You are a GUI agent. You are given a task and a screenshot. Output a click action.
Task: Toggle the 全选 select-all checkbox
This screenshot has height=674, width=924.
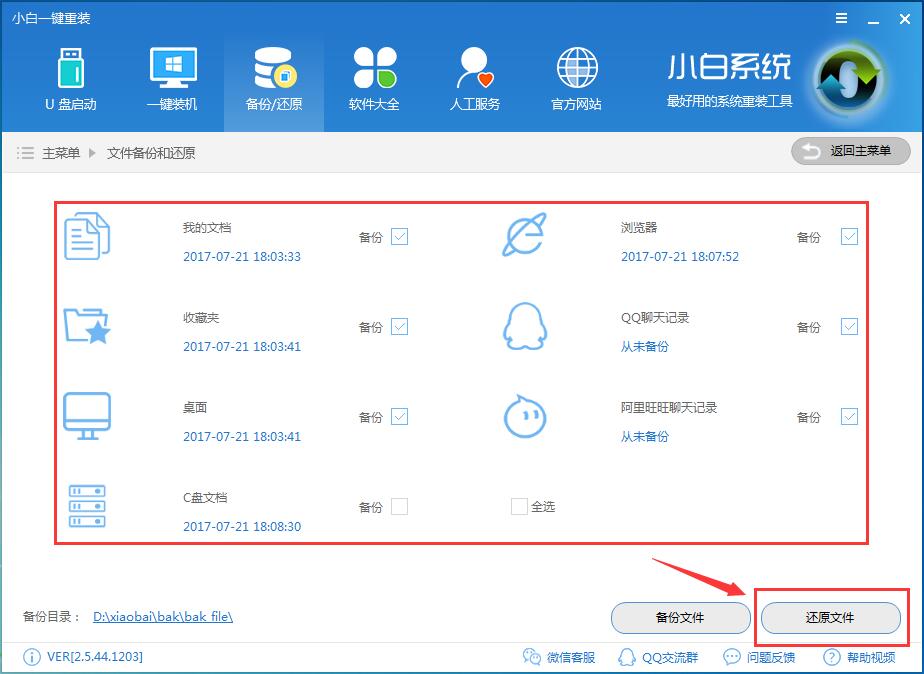(x=518, y=506)
